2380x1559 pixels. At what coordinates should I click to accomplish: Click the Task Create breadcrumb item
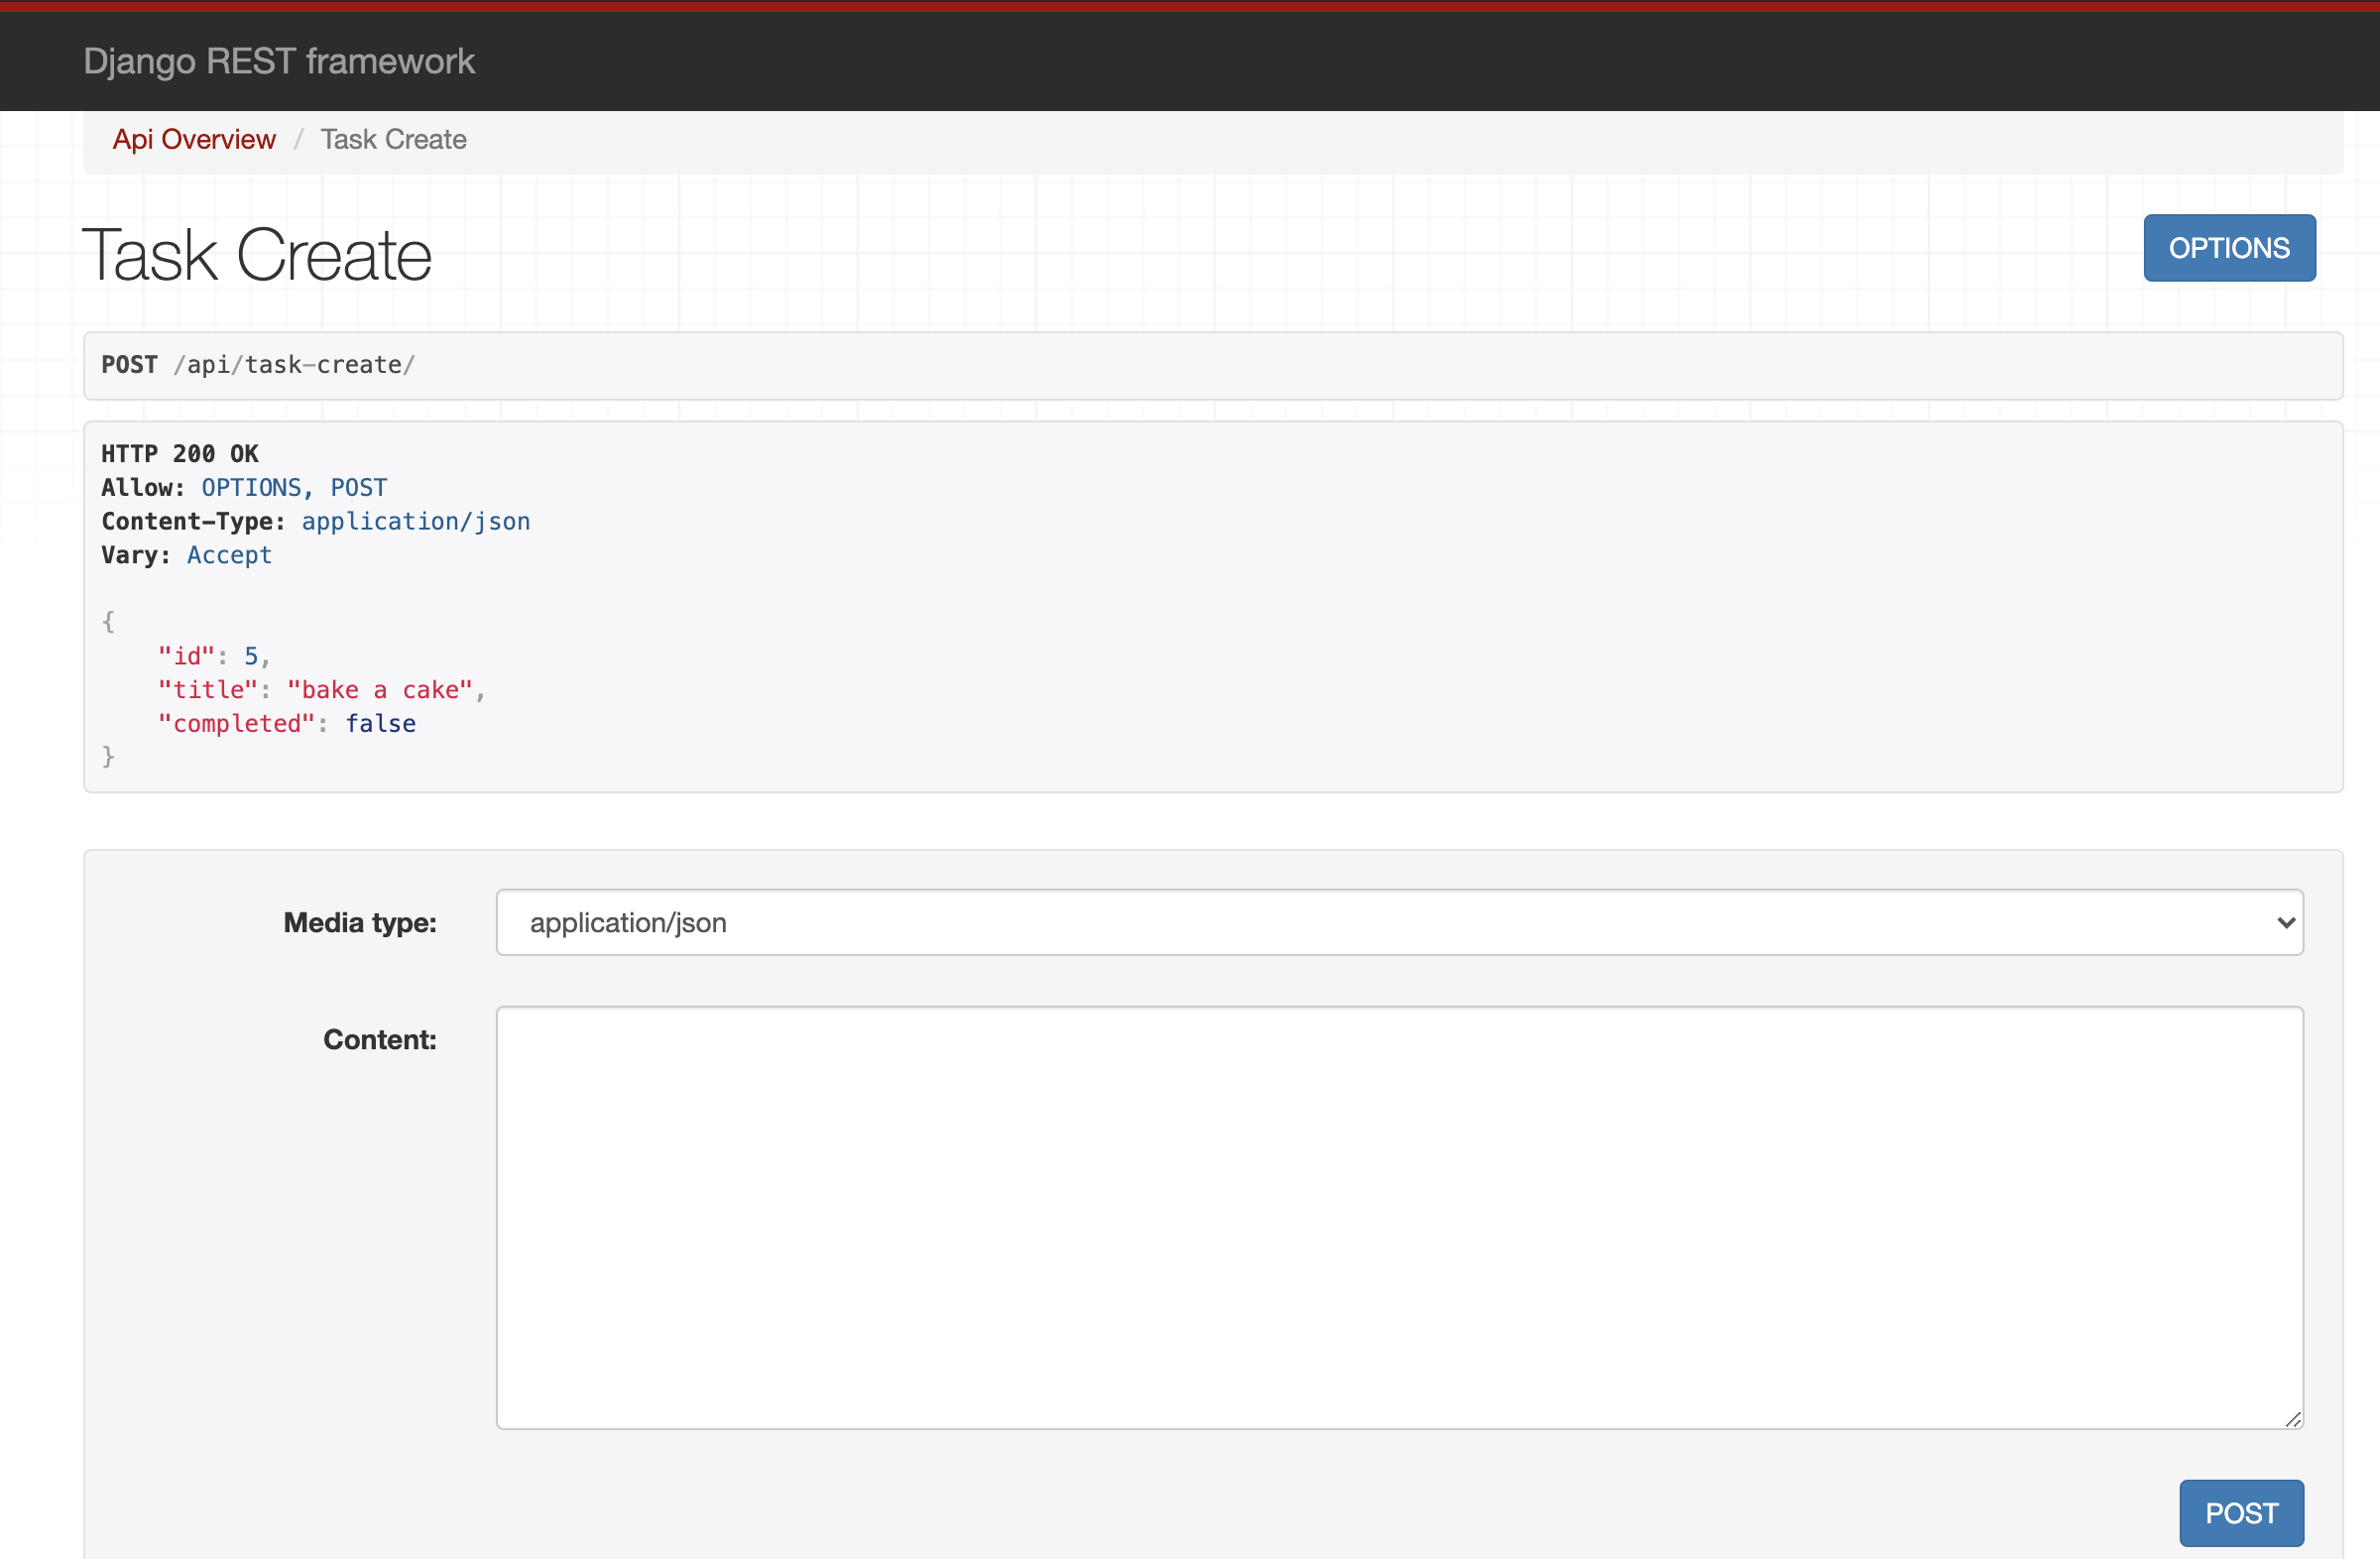[x=393, y=139]
